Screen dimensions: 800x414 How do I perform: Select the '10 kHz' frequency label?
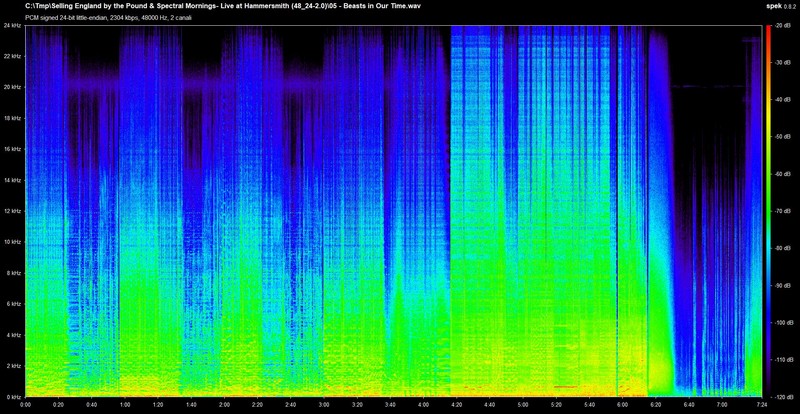coord(12,242)
